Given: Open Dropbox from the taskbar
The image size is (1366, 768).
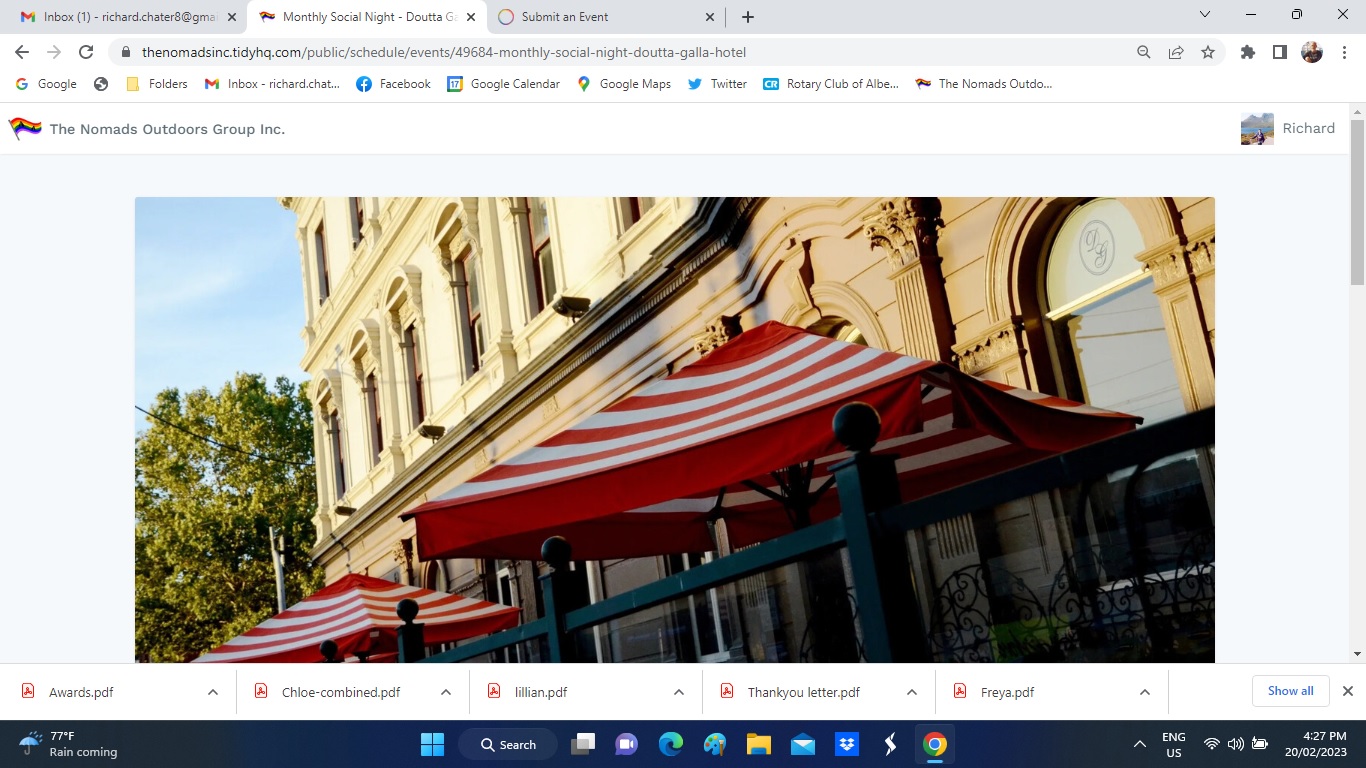Looking at the screenshot, I should 847,744.
